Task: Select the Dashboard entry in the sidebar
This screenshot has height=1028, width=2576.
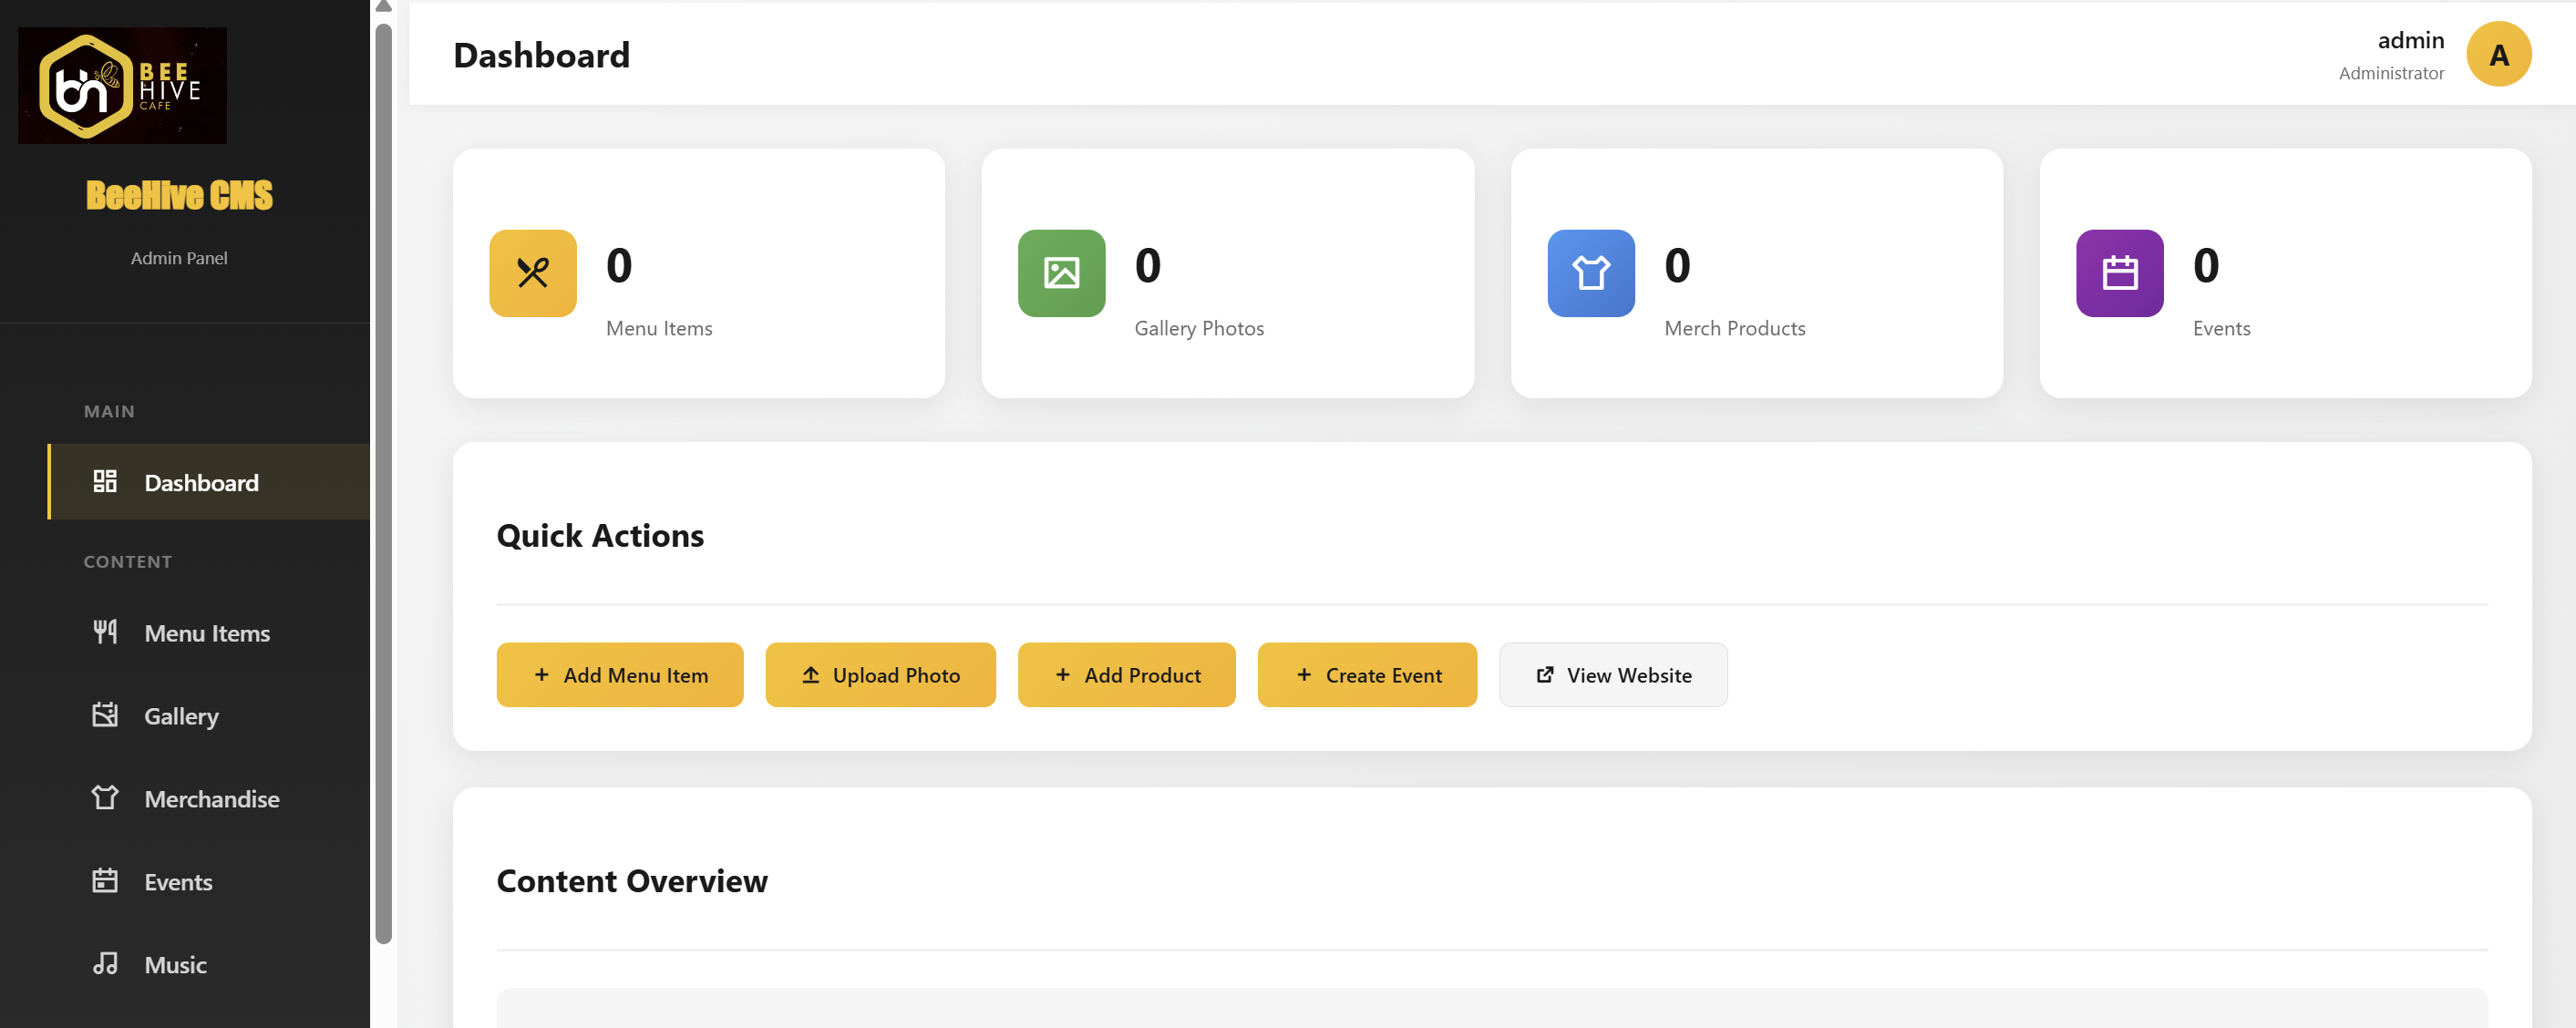Action: (201, 481)
